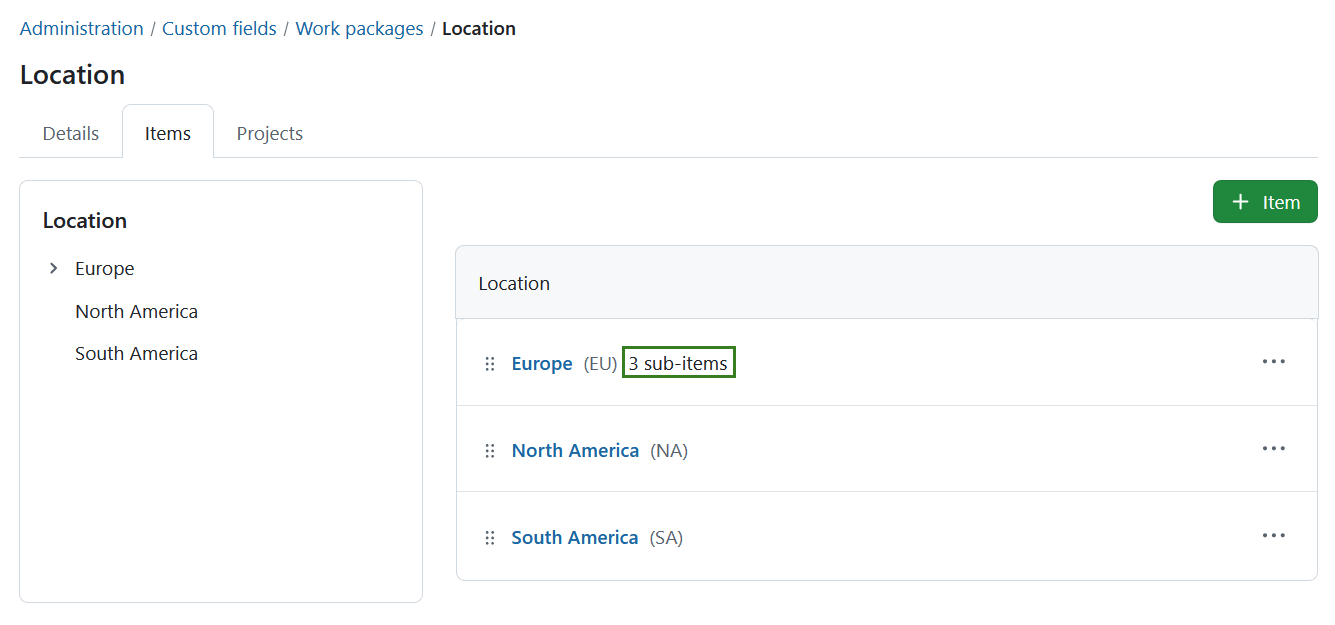
Task: Open Custom fields from the breadcrumb
Action: click(x=219, y=28)
